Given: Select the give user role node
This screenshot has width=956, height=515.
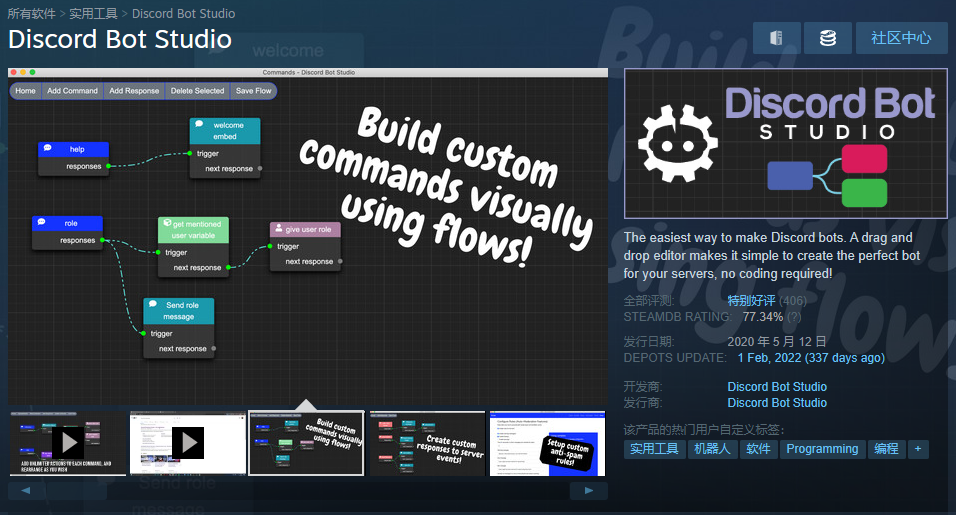Looking at the screenshot, I should (x=305, y=247).
